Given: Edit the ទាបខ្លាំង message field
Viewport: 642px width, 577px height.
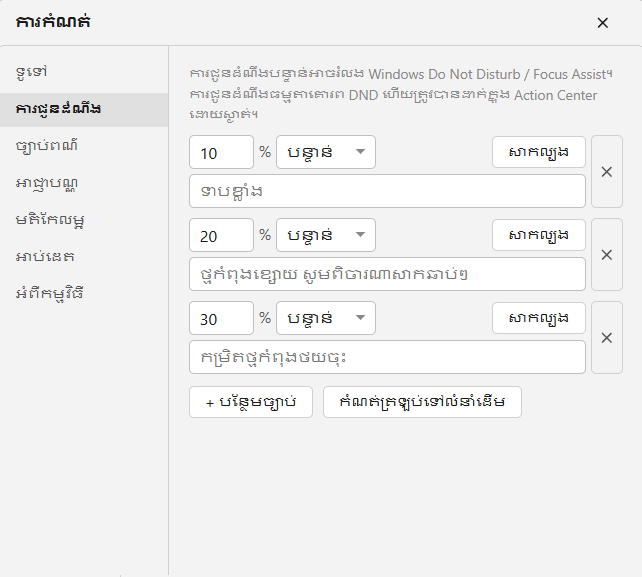Looking at the screenshot, I should (387, 191).
